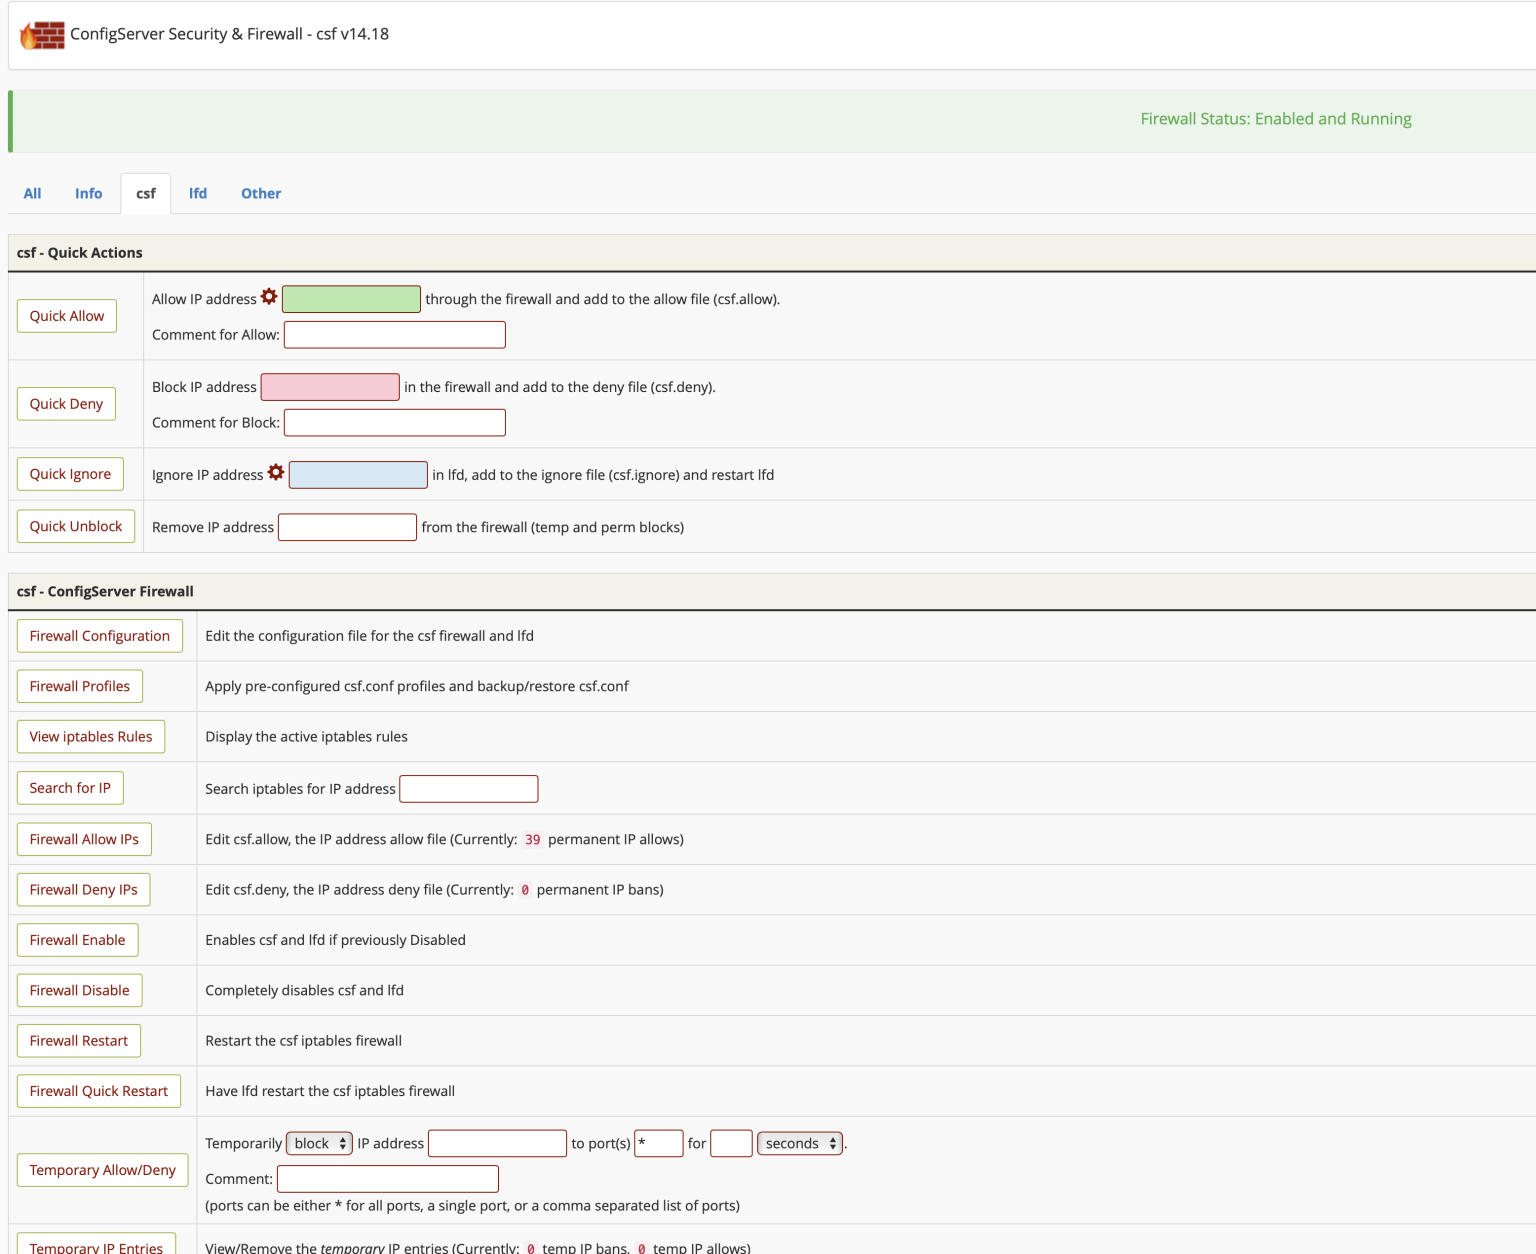Screen dimensions: 1536x1254
Task: Click the Quick Unblock button
Action: pyautogui.click(x=76, y=526)
